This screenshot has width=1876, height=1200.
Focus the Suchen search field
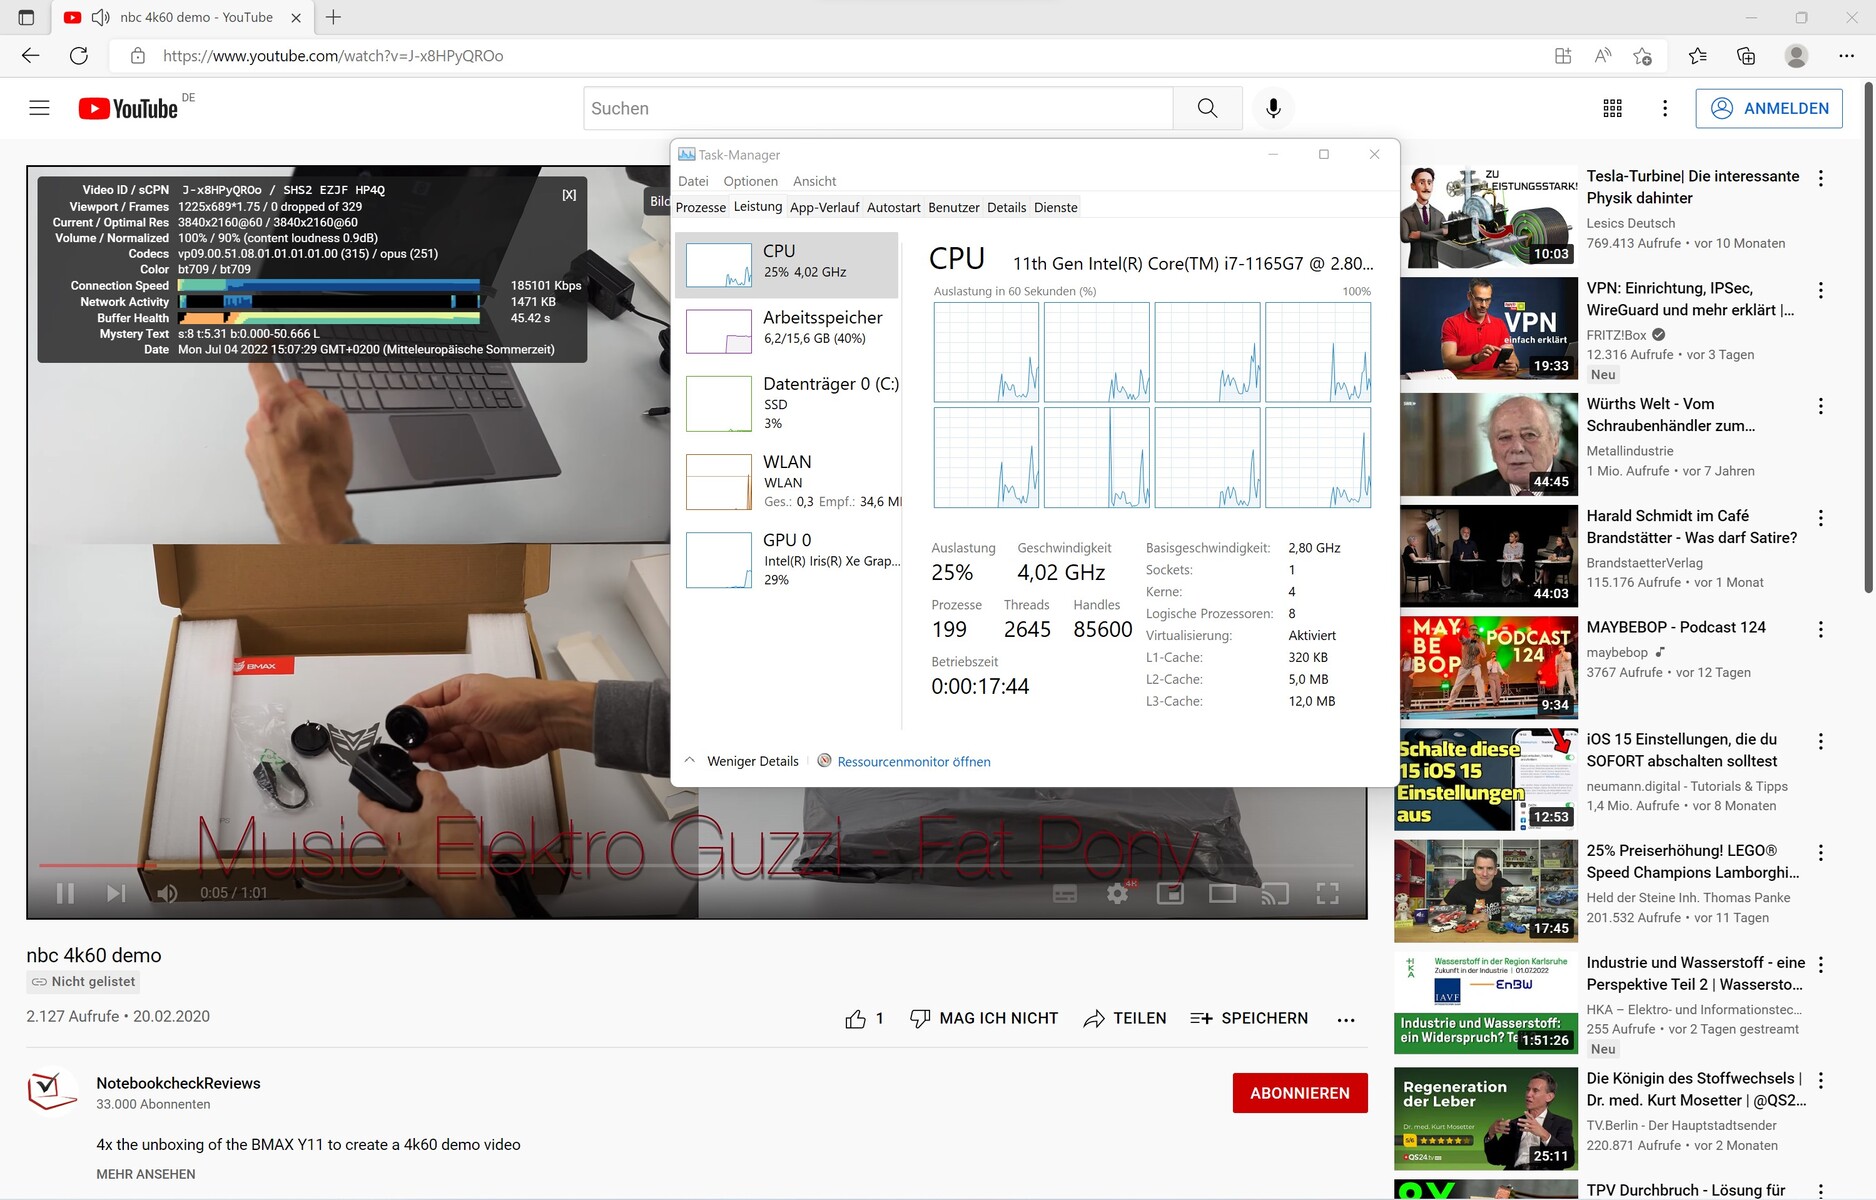(x=878, y=108)
